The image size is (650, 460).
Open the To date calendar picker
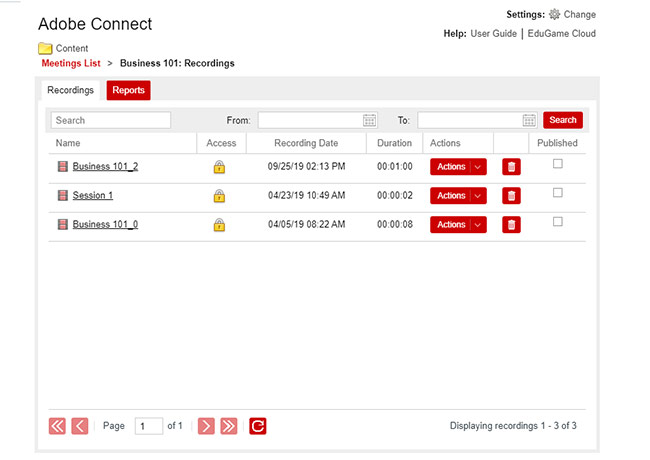529,120
